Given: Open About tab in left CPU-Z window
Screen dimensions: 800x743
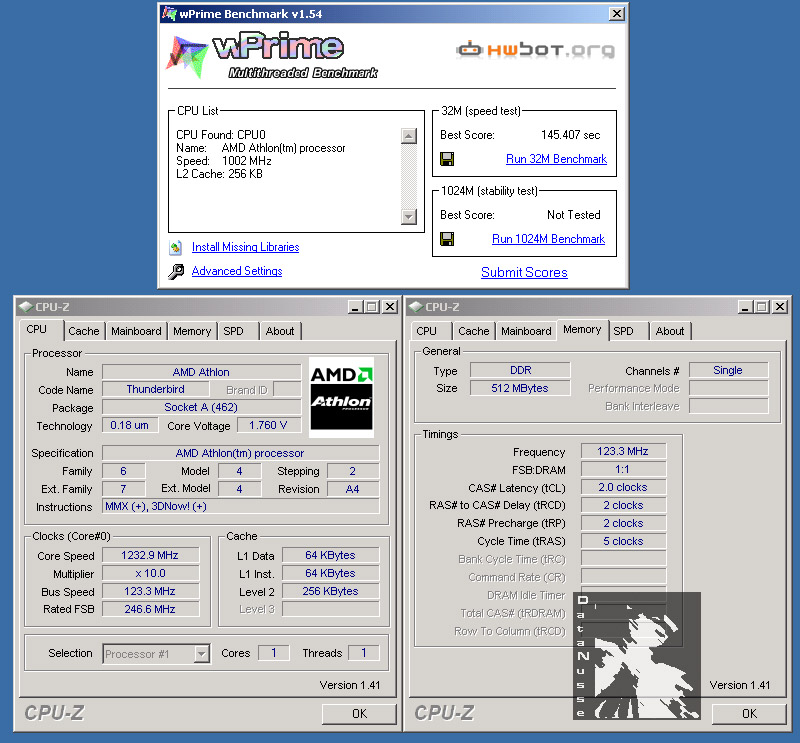Looking at the screenshot, I should pos(280,331).
